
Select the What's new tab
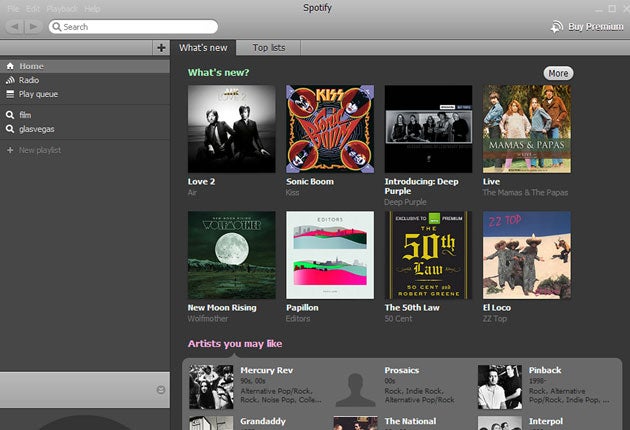click(203, 47)
